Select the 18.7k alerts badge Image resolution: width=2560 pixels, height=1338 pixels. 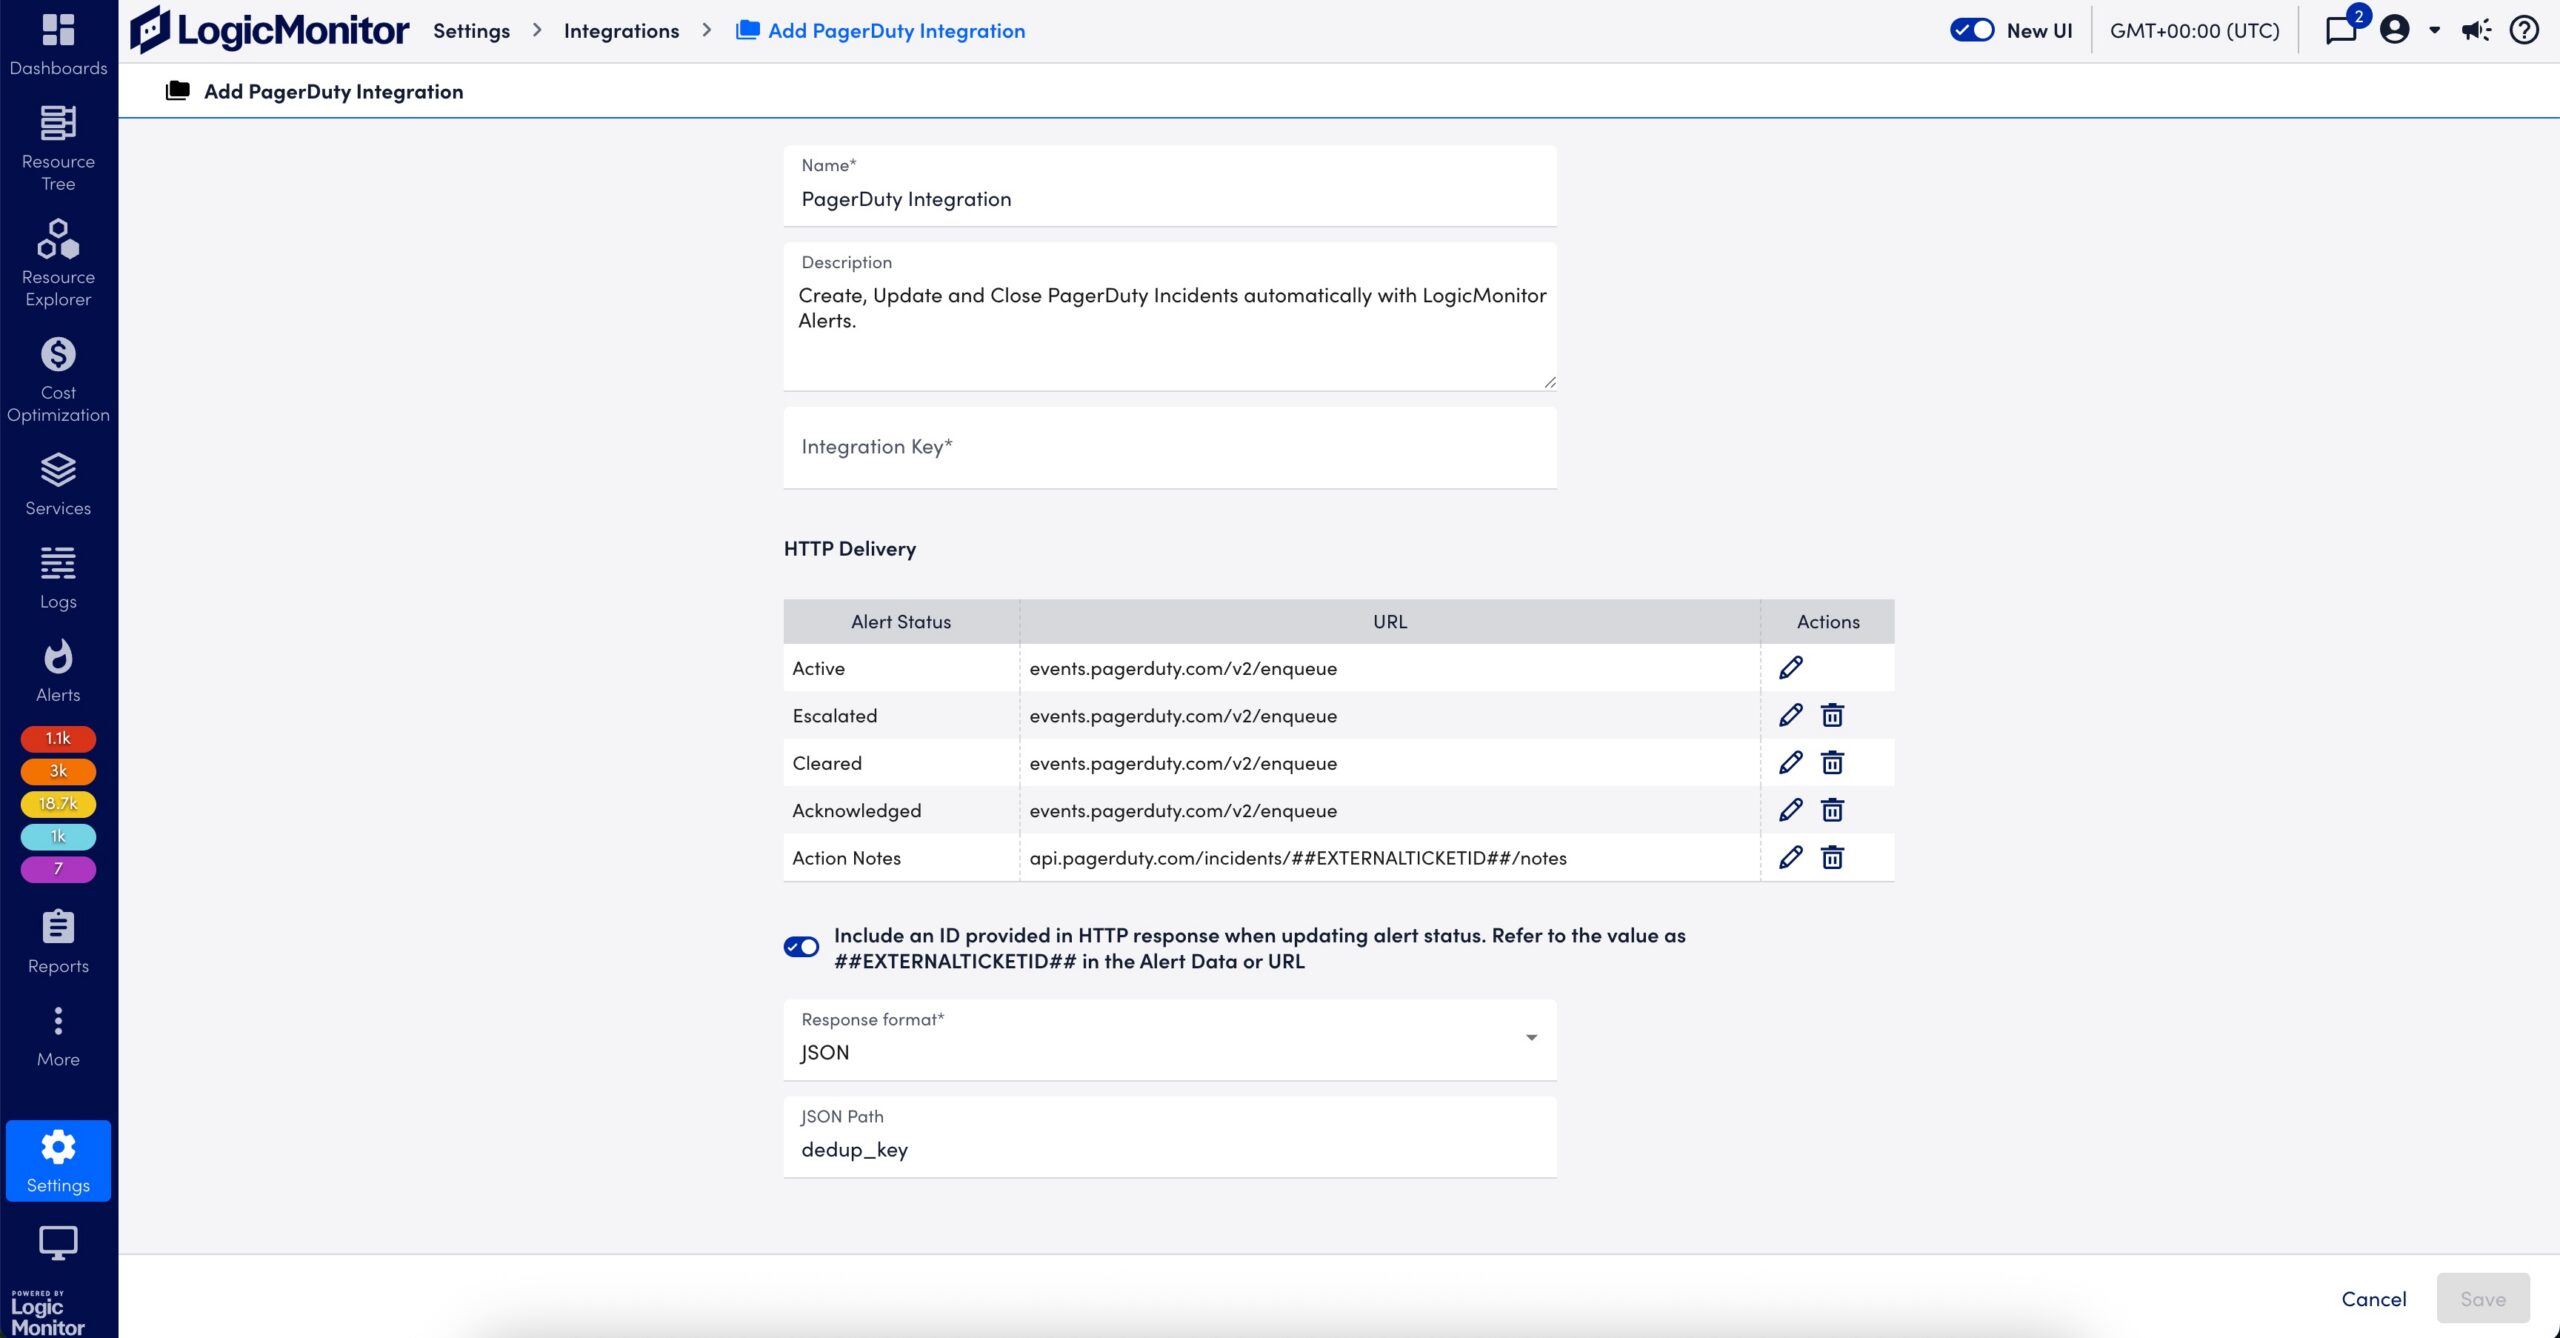pos(57,803)
